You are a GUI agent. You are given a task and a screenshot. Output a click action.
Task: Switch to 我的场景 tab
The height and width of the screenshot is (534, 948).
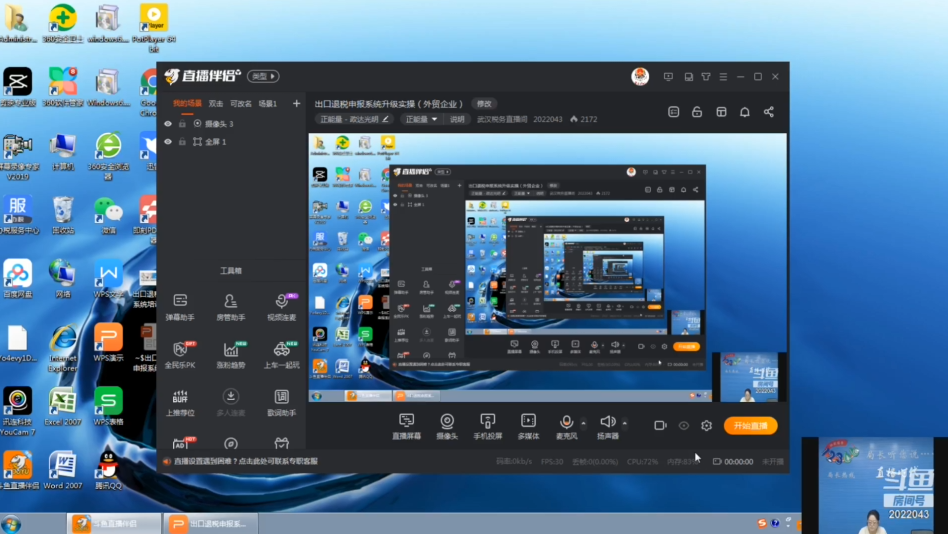click(187, 103)
